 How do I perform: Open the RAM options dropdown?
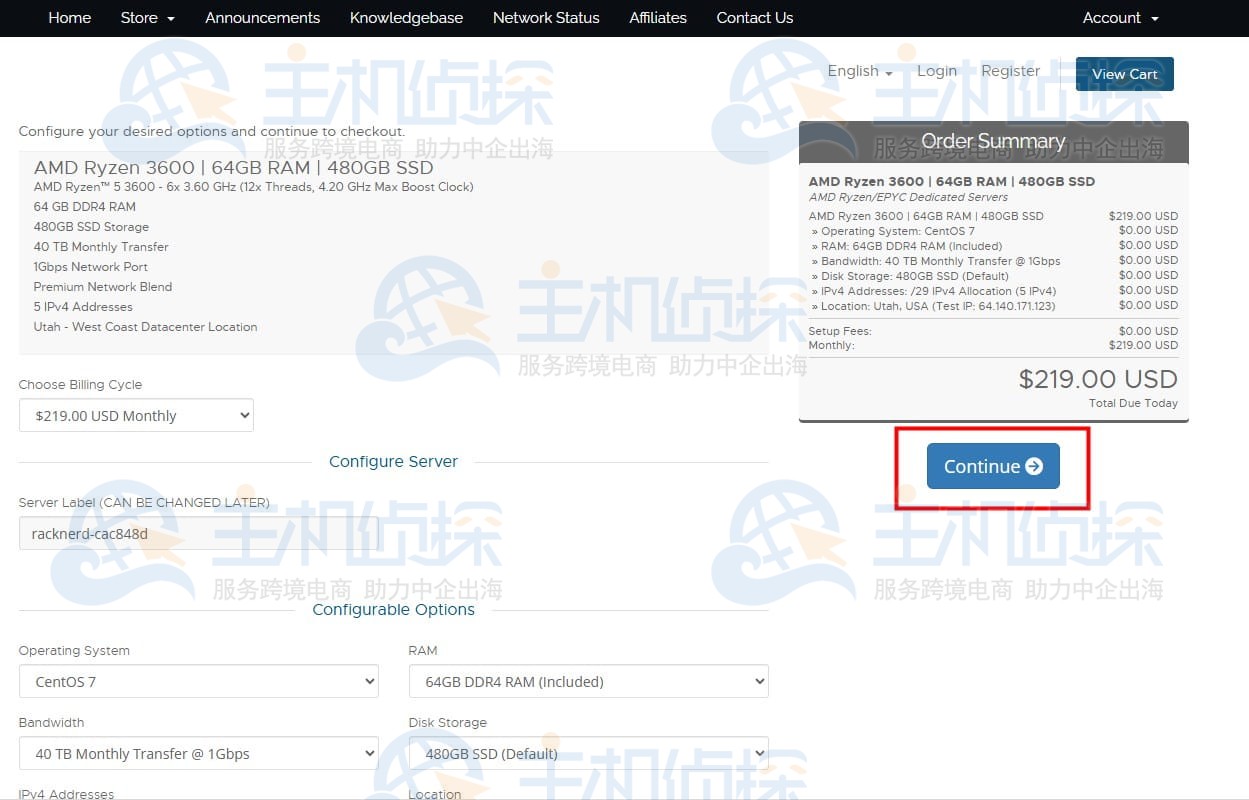pos(588,682)
